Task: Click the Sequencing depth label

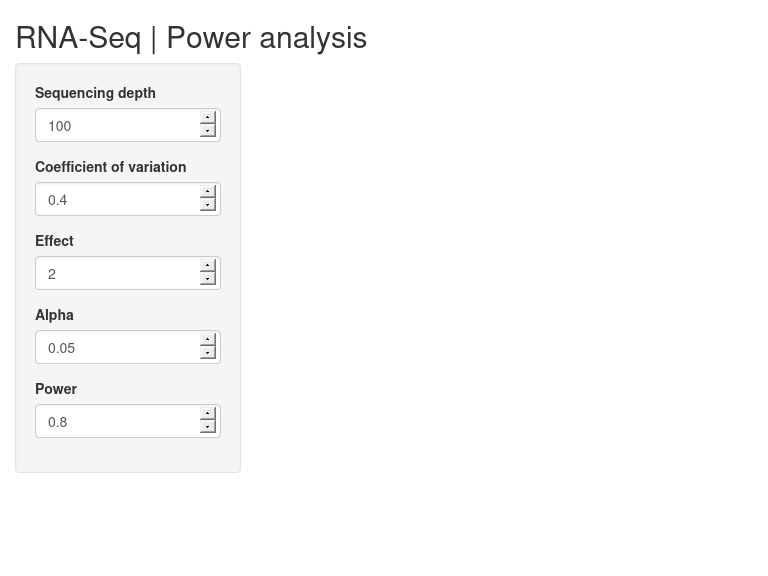Action: [x=96, y=93]
